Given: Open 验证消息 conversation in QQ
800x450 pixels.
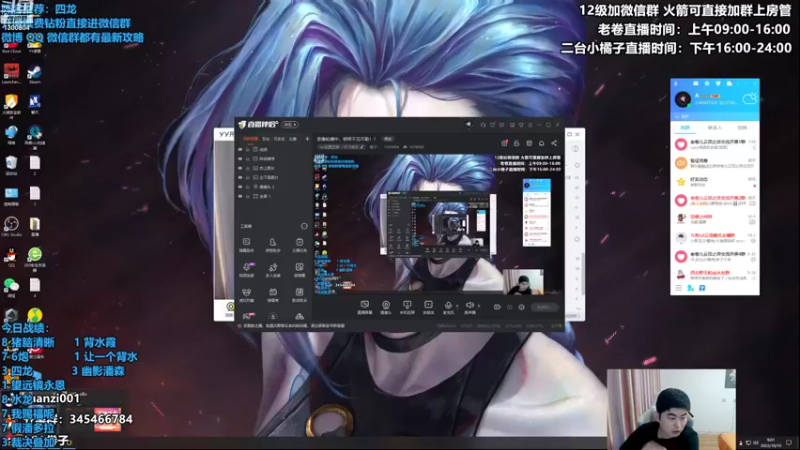Looking at the screenshot, I should coord(714,163).
